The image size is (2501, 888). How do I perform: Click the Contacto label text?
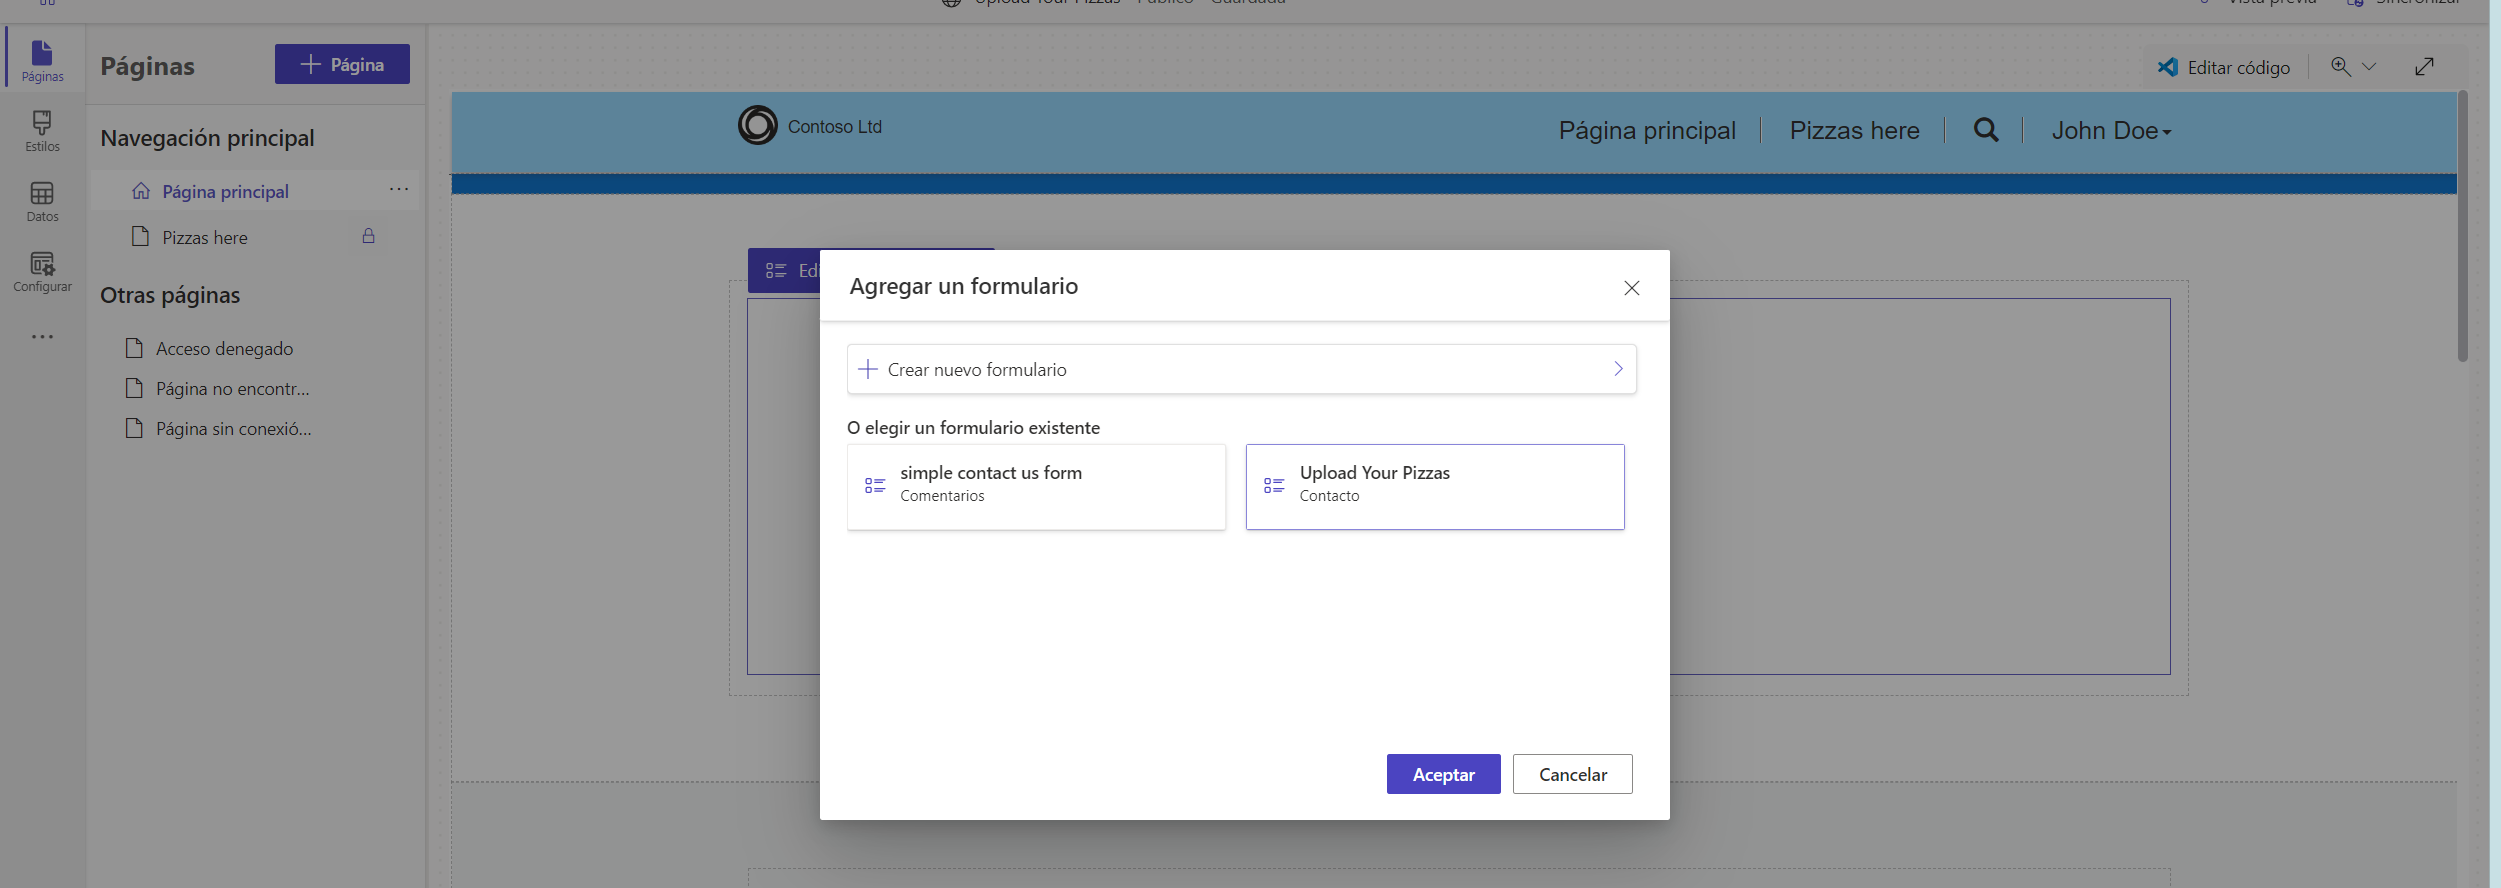pos(1329,496)
